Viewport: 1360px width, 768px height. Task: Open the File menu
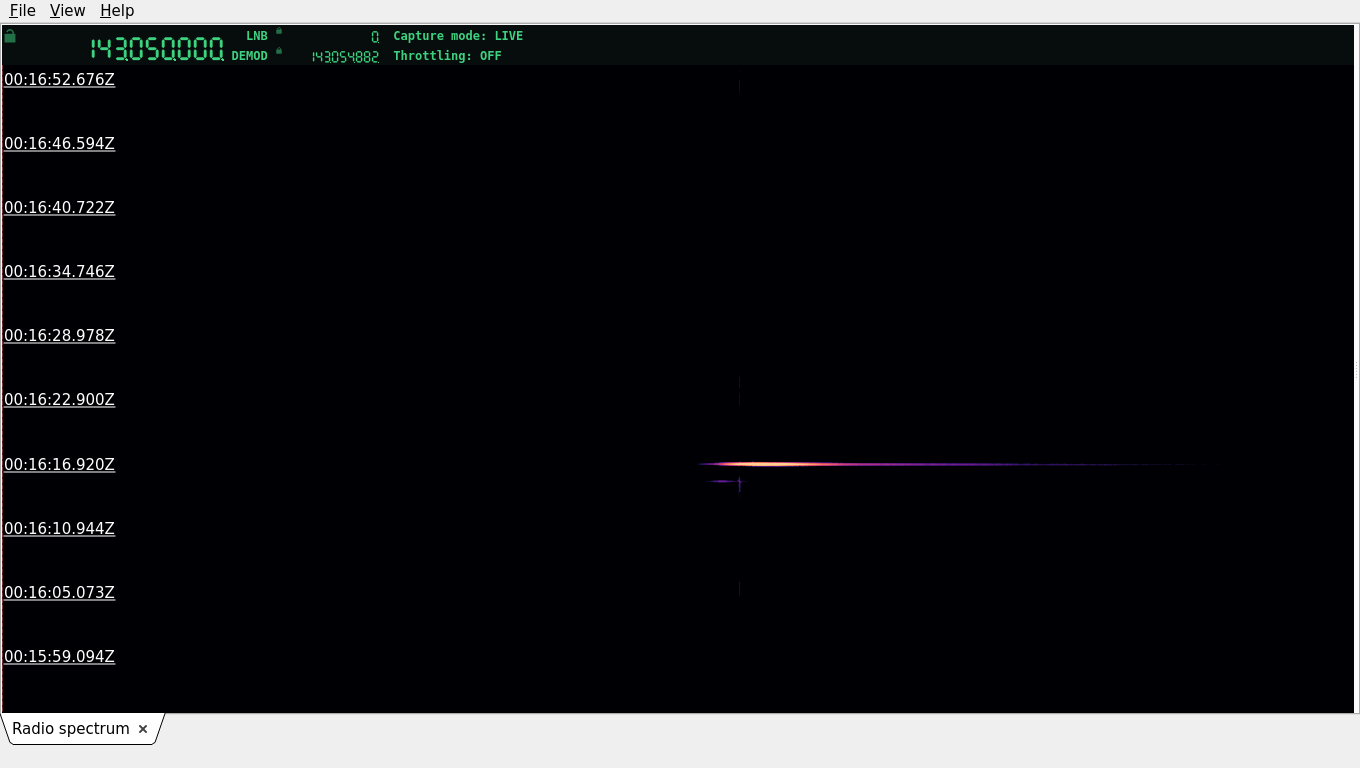[22, 10]
